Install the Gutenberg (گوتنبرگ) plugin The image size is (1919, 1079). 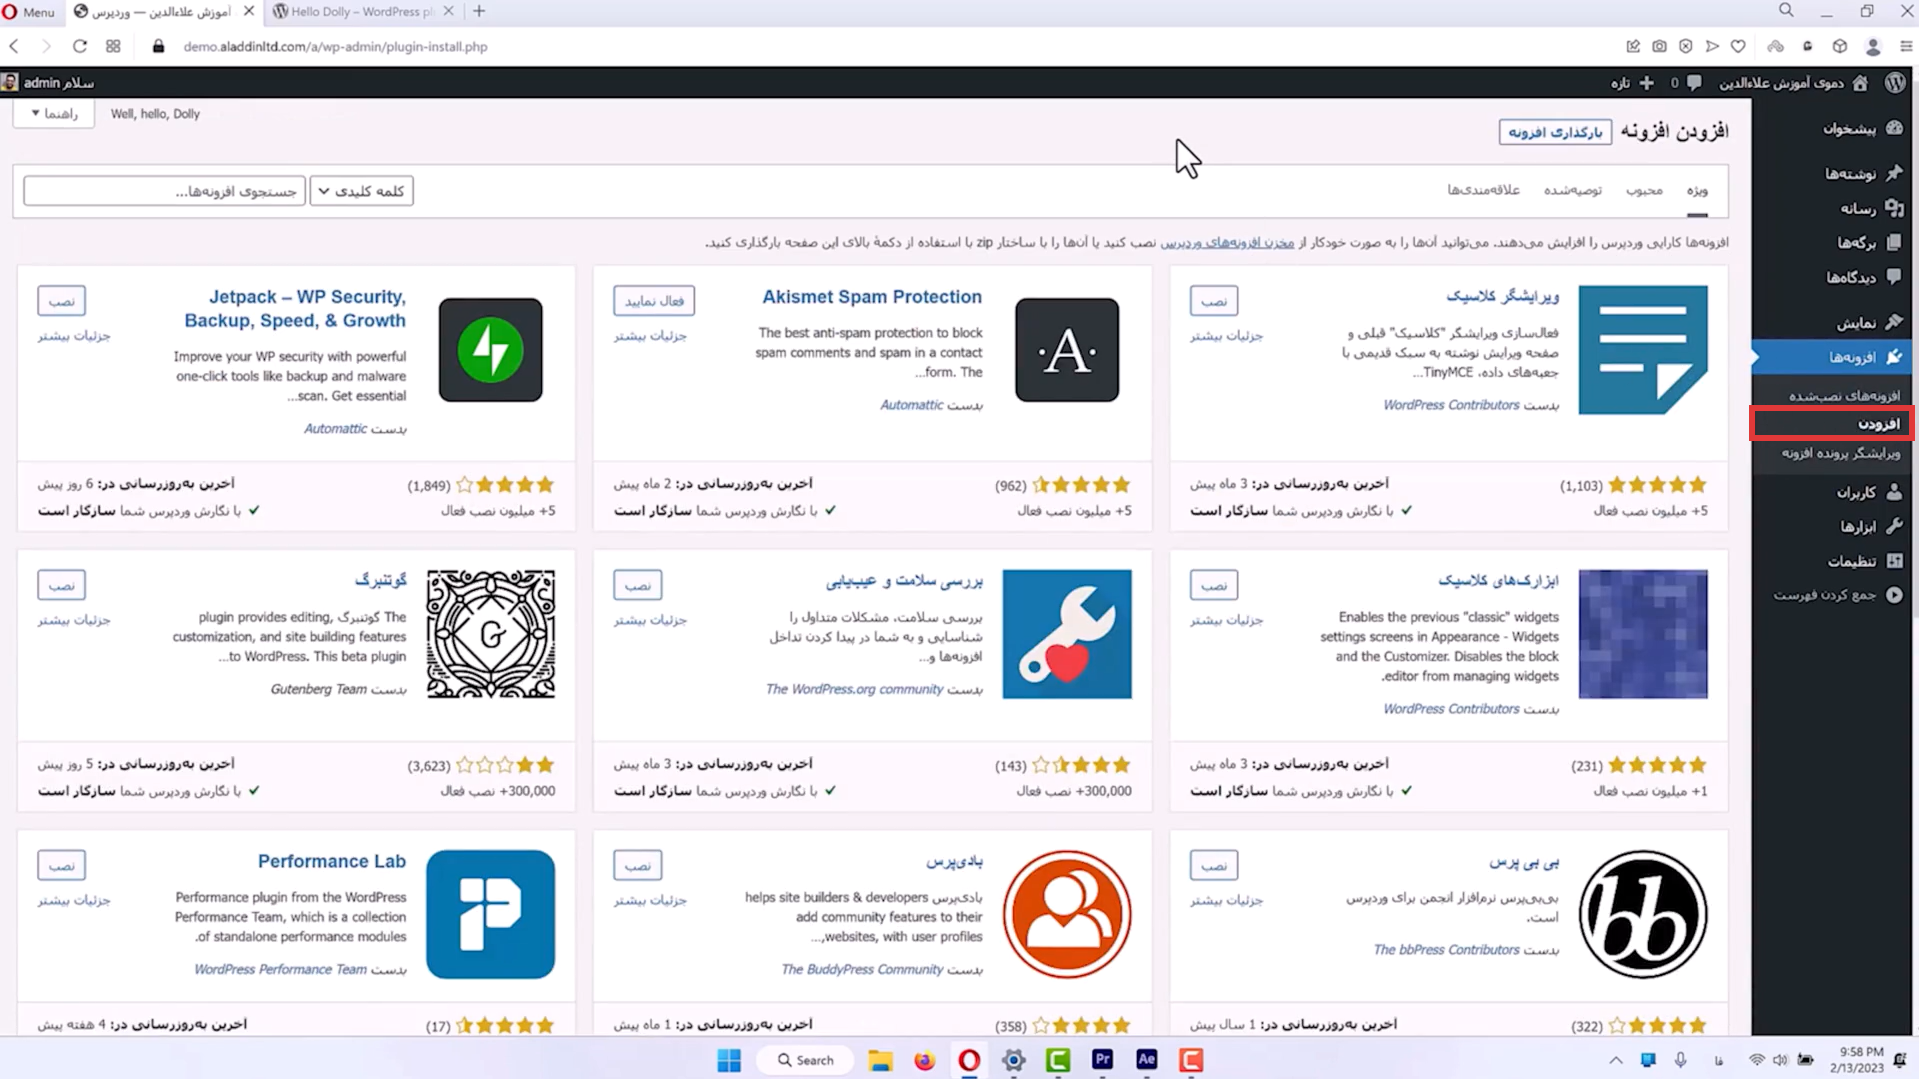pos(61,585)
